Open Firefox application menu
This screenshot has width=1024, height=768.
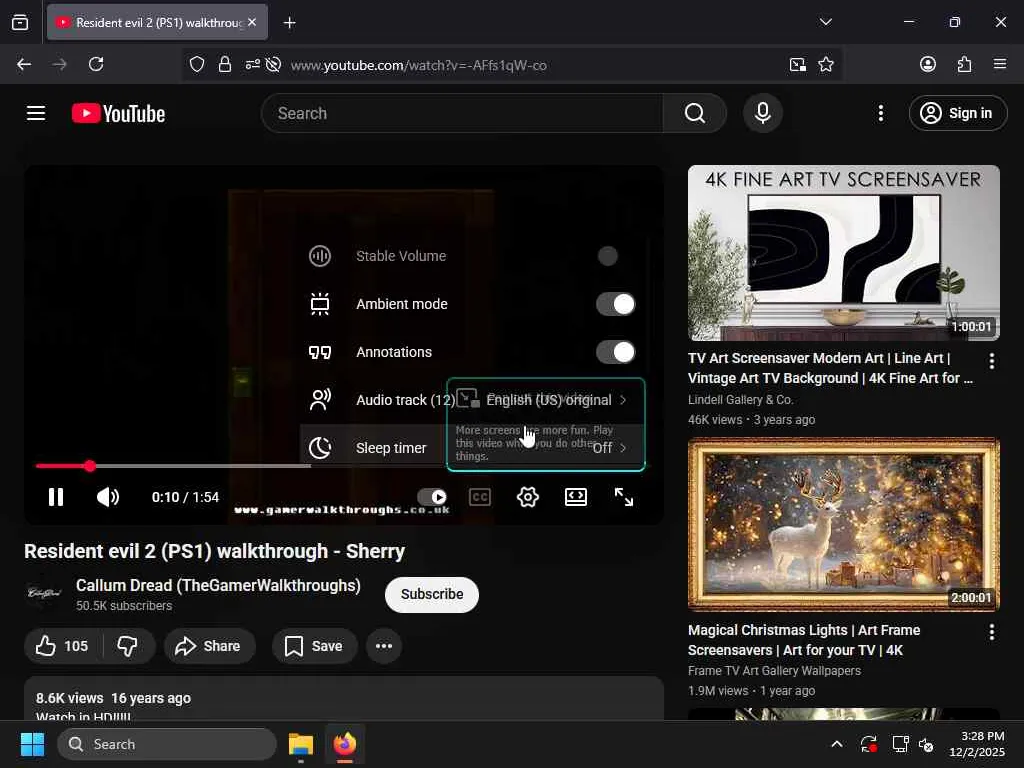coord(1000,64)
